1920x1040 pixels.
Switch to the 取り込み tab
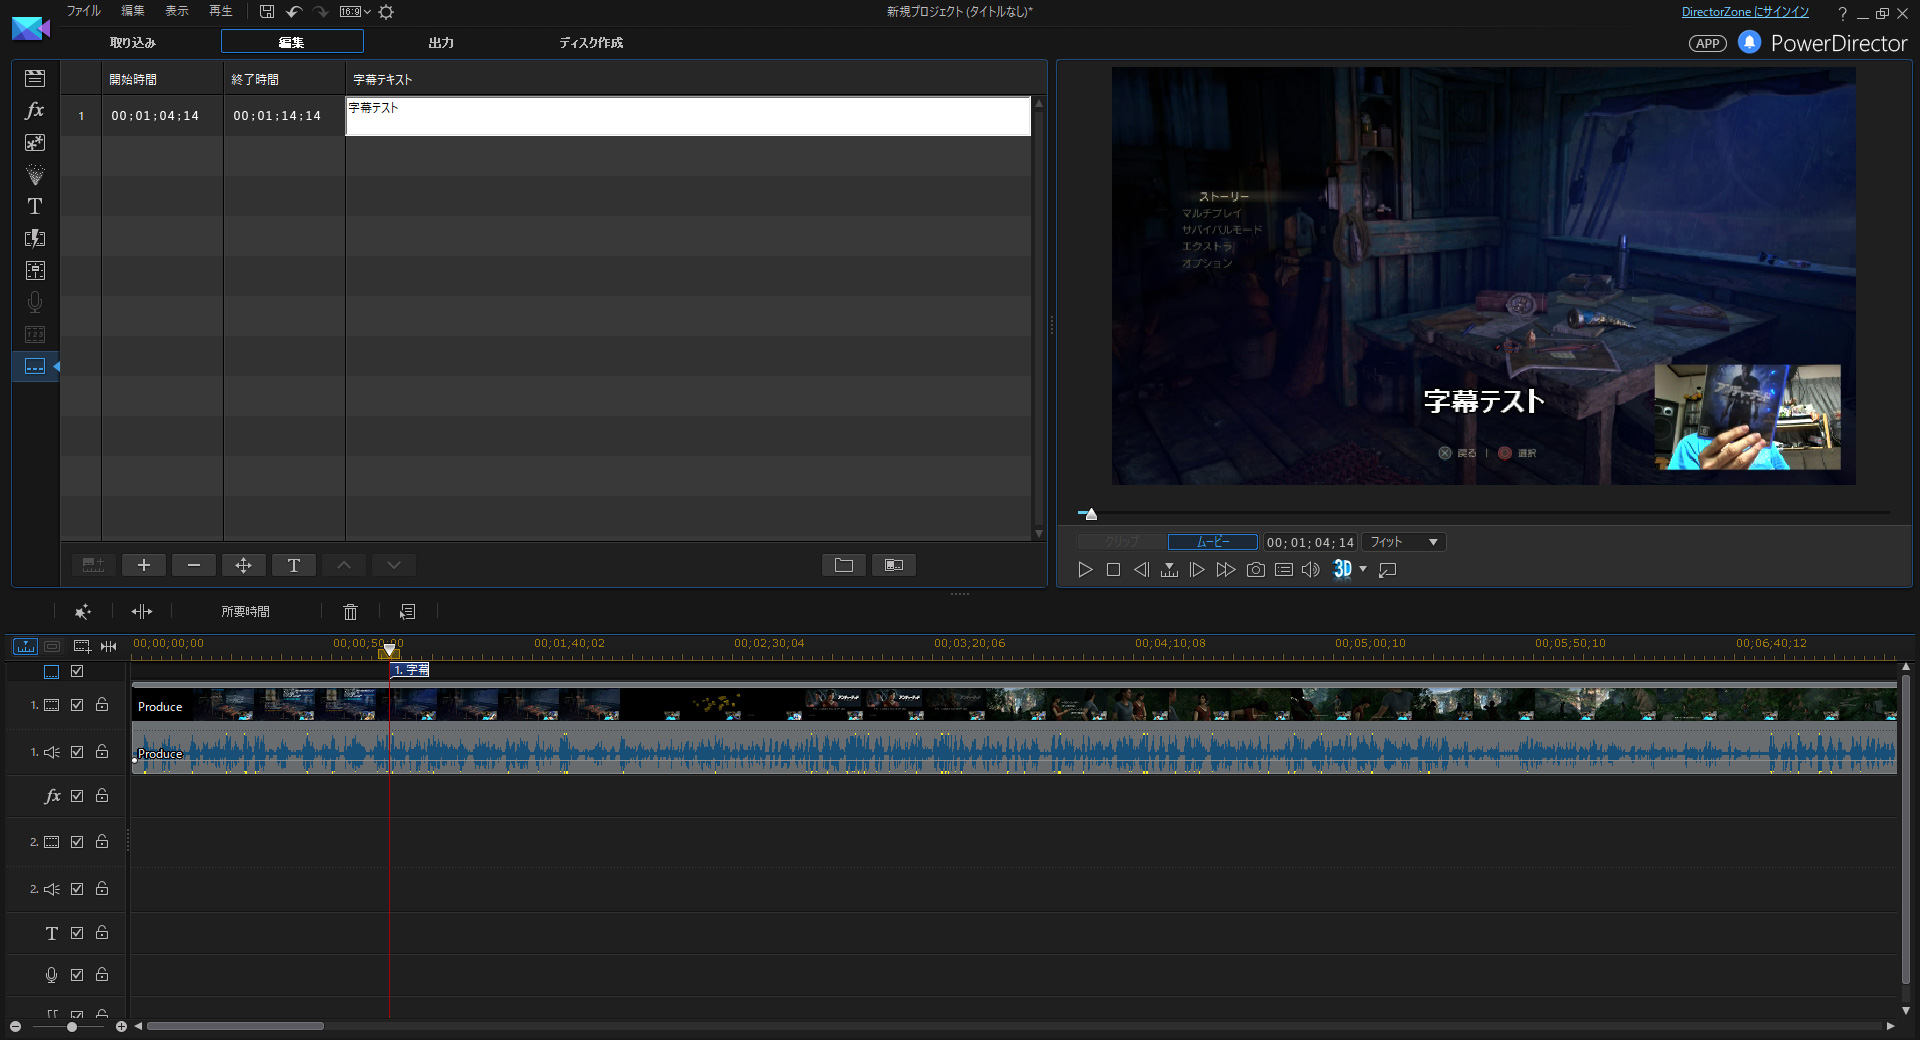(133, 42)
